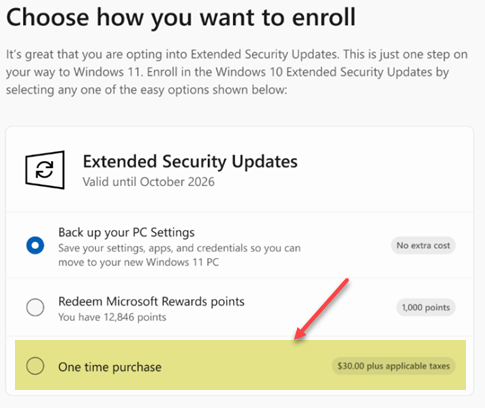Click the move to your new Windows 11 PC text

coord(139,262)
